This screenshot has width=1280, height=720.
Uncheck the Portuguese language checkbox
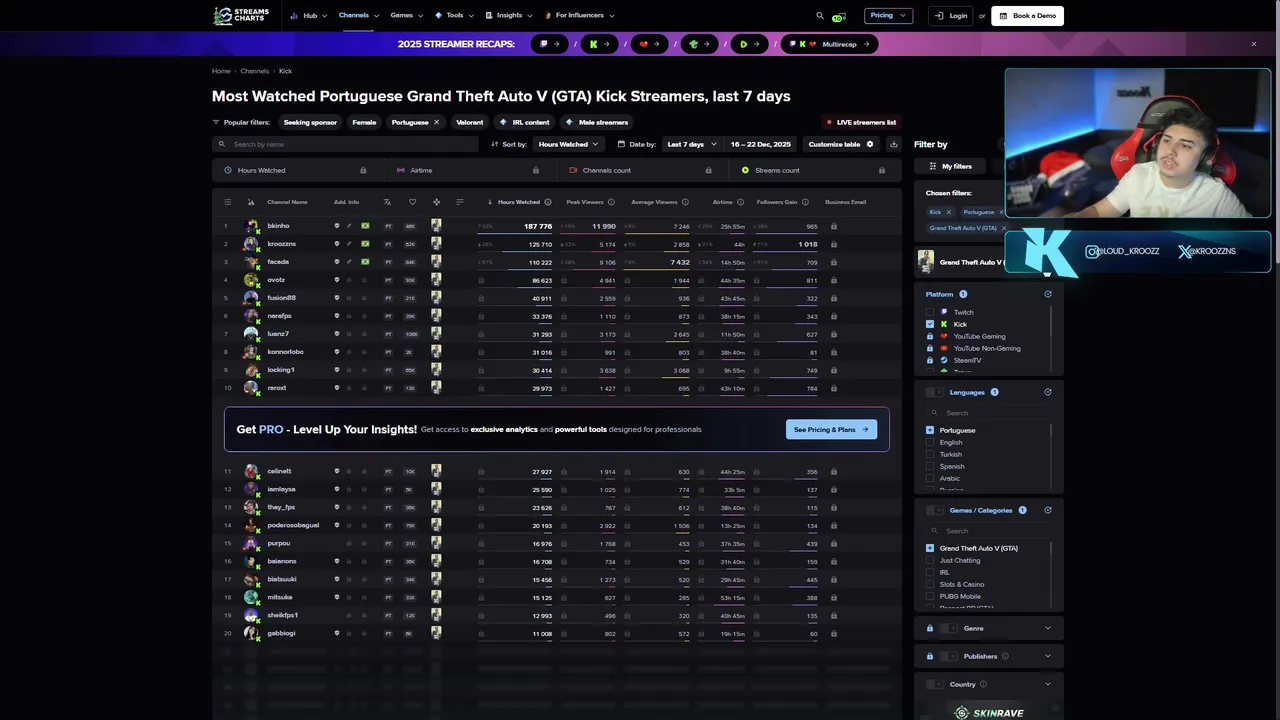[x=930, y=430]
